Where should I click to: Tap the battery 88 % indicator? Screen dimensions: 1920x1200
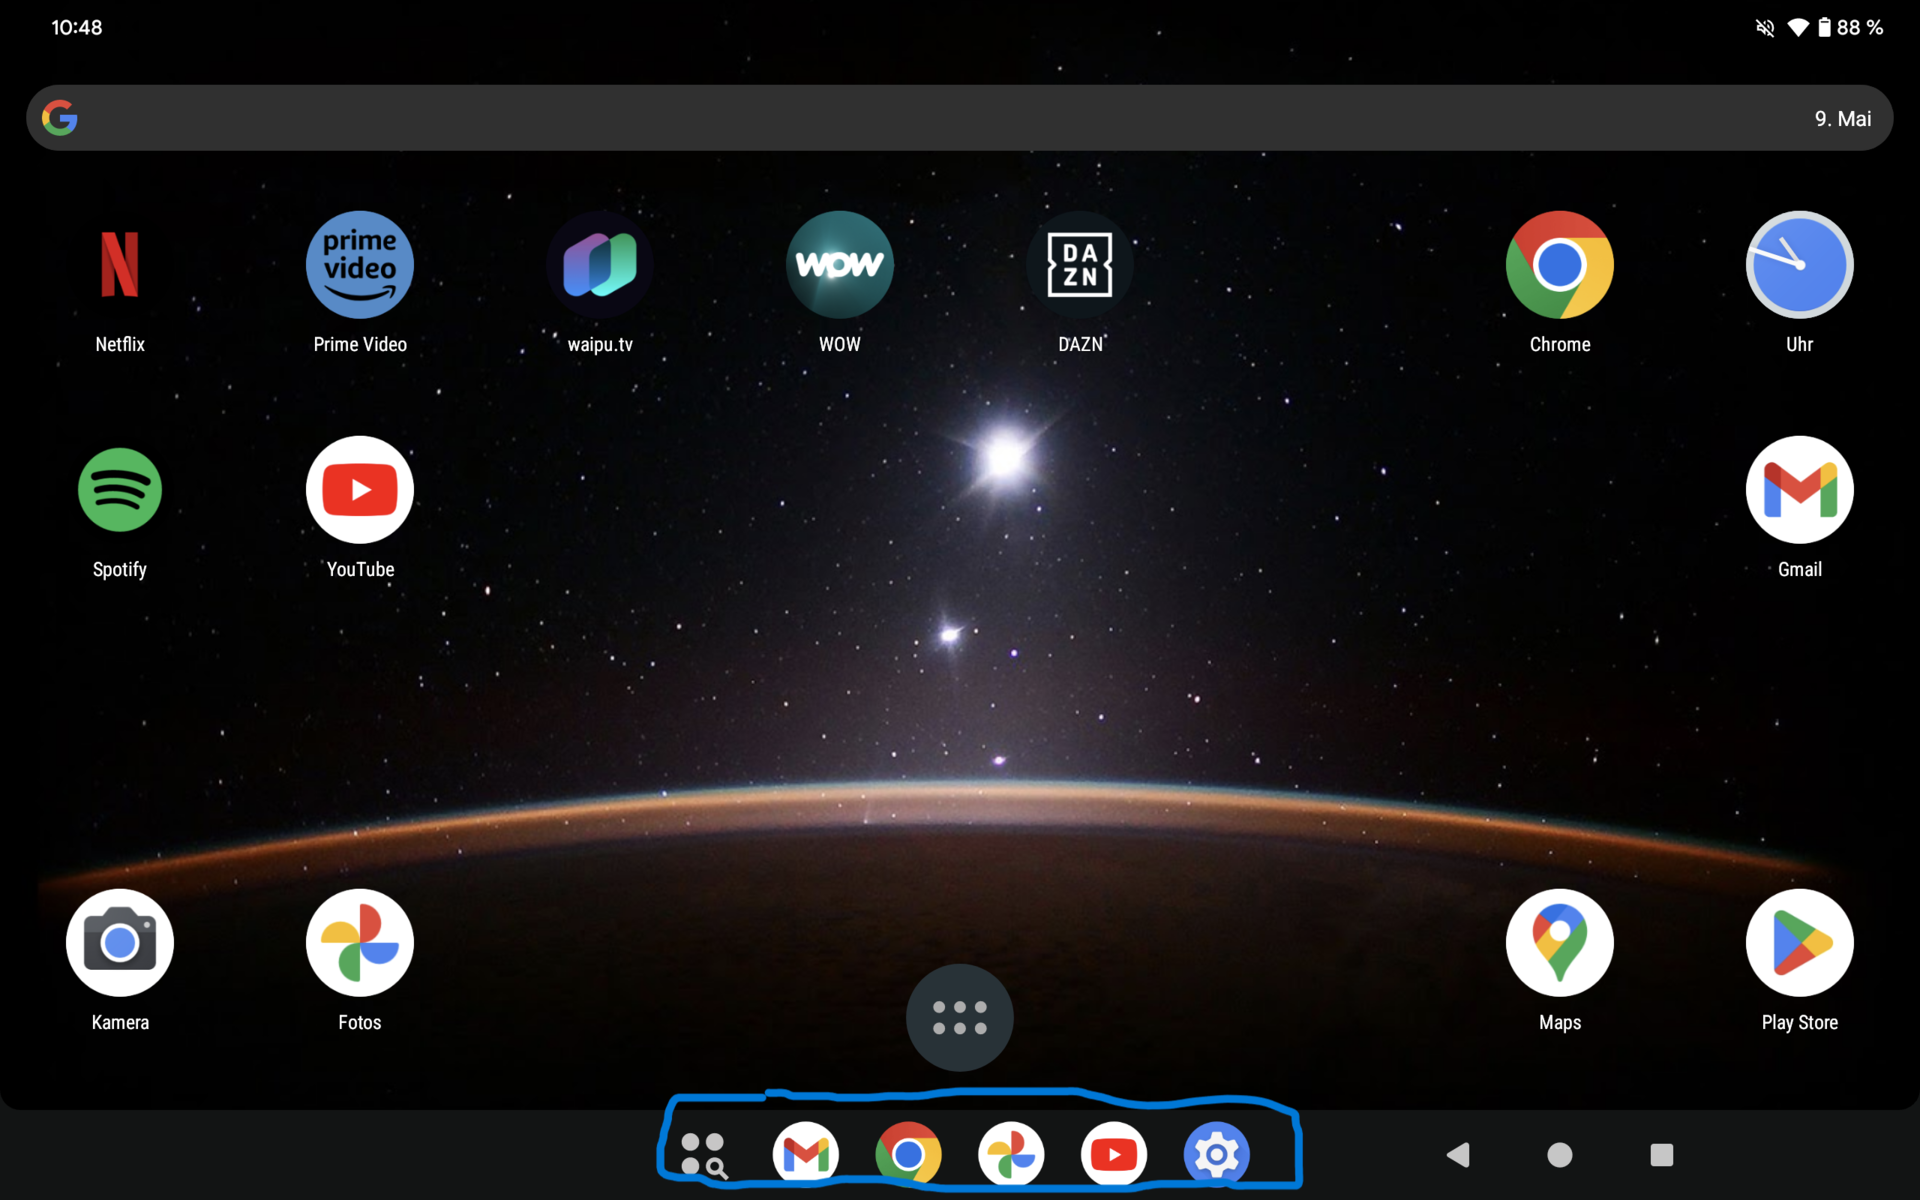pyautogui.click(x=1850, y=28)
